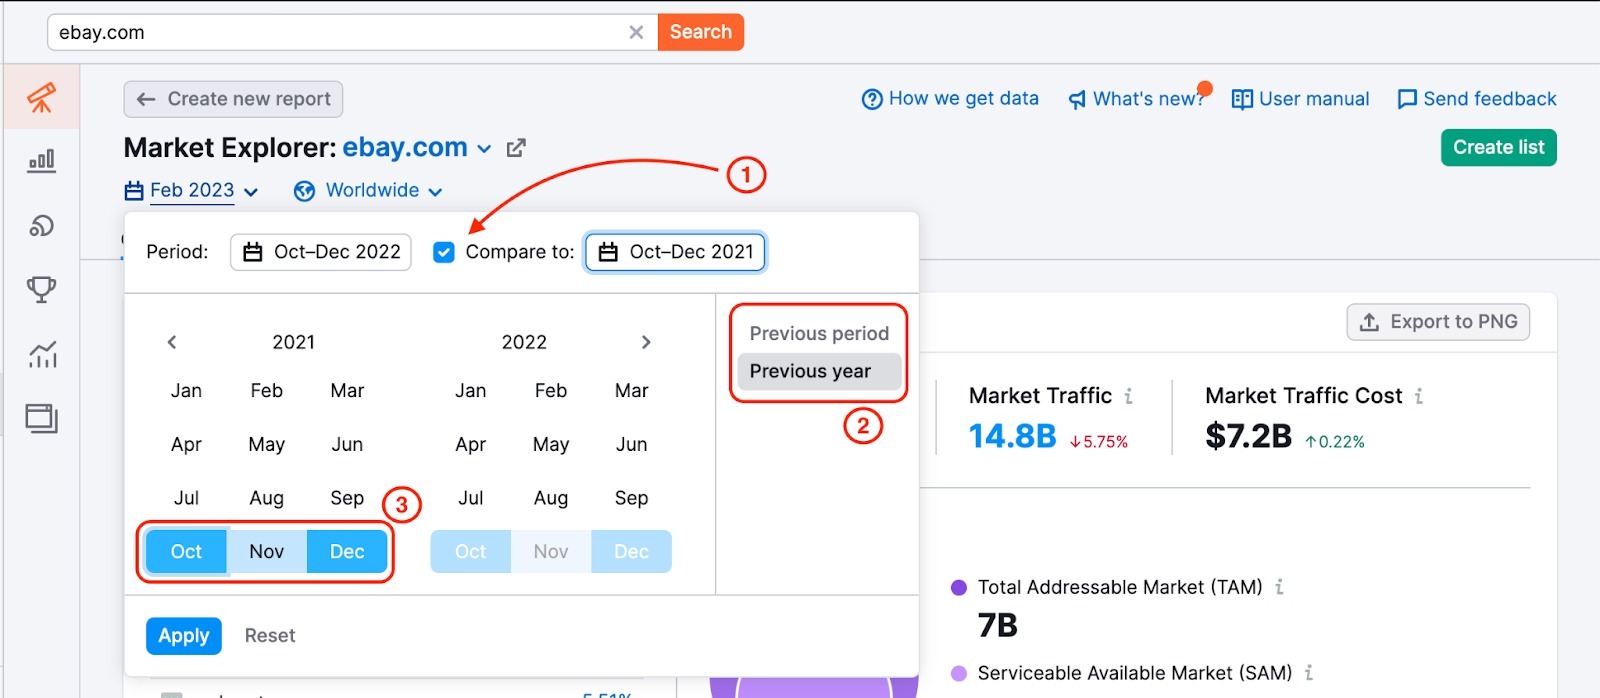Select Oct in 2022 calendar
The height and width of the screenshot is (698, 1600).
(x=471, y=552)
